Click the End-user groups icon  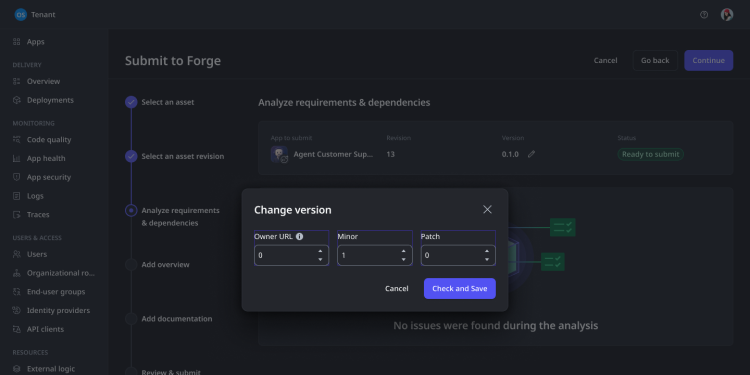coord(17,292)
